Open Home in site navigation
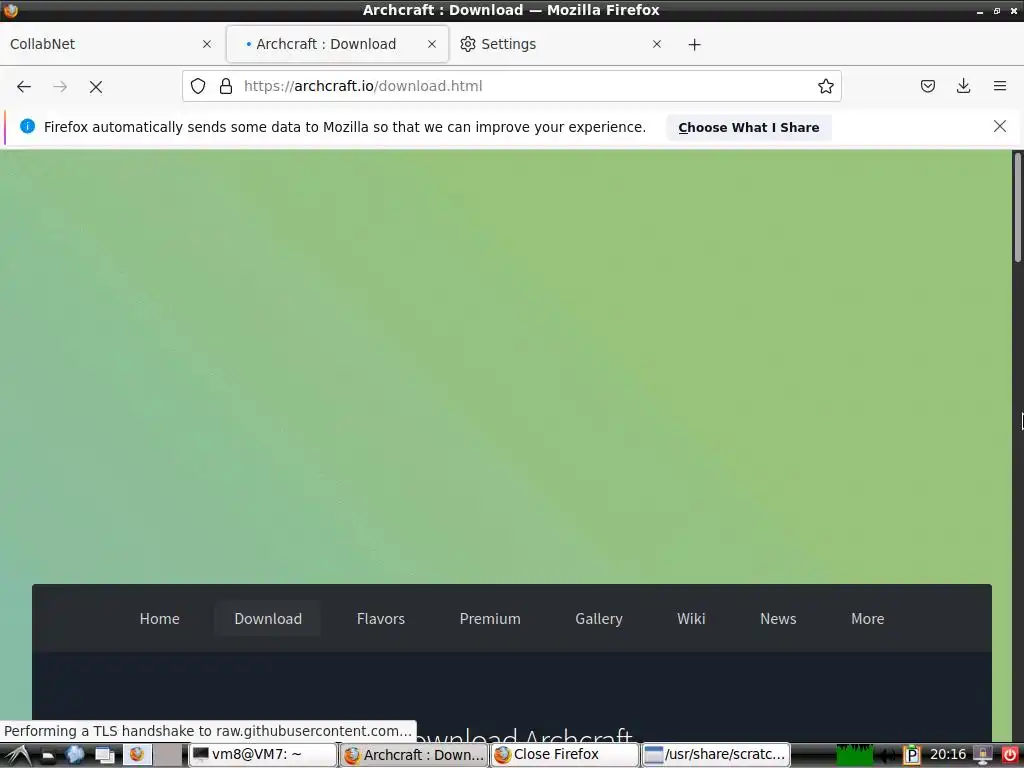The image size is (1024, 768). pyautogui.click(x=159, y=618)
